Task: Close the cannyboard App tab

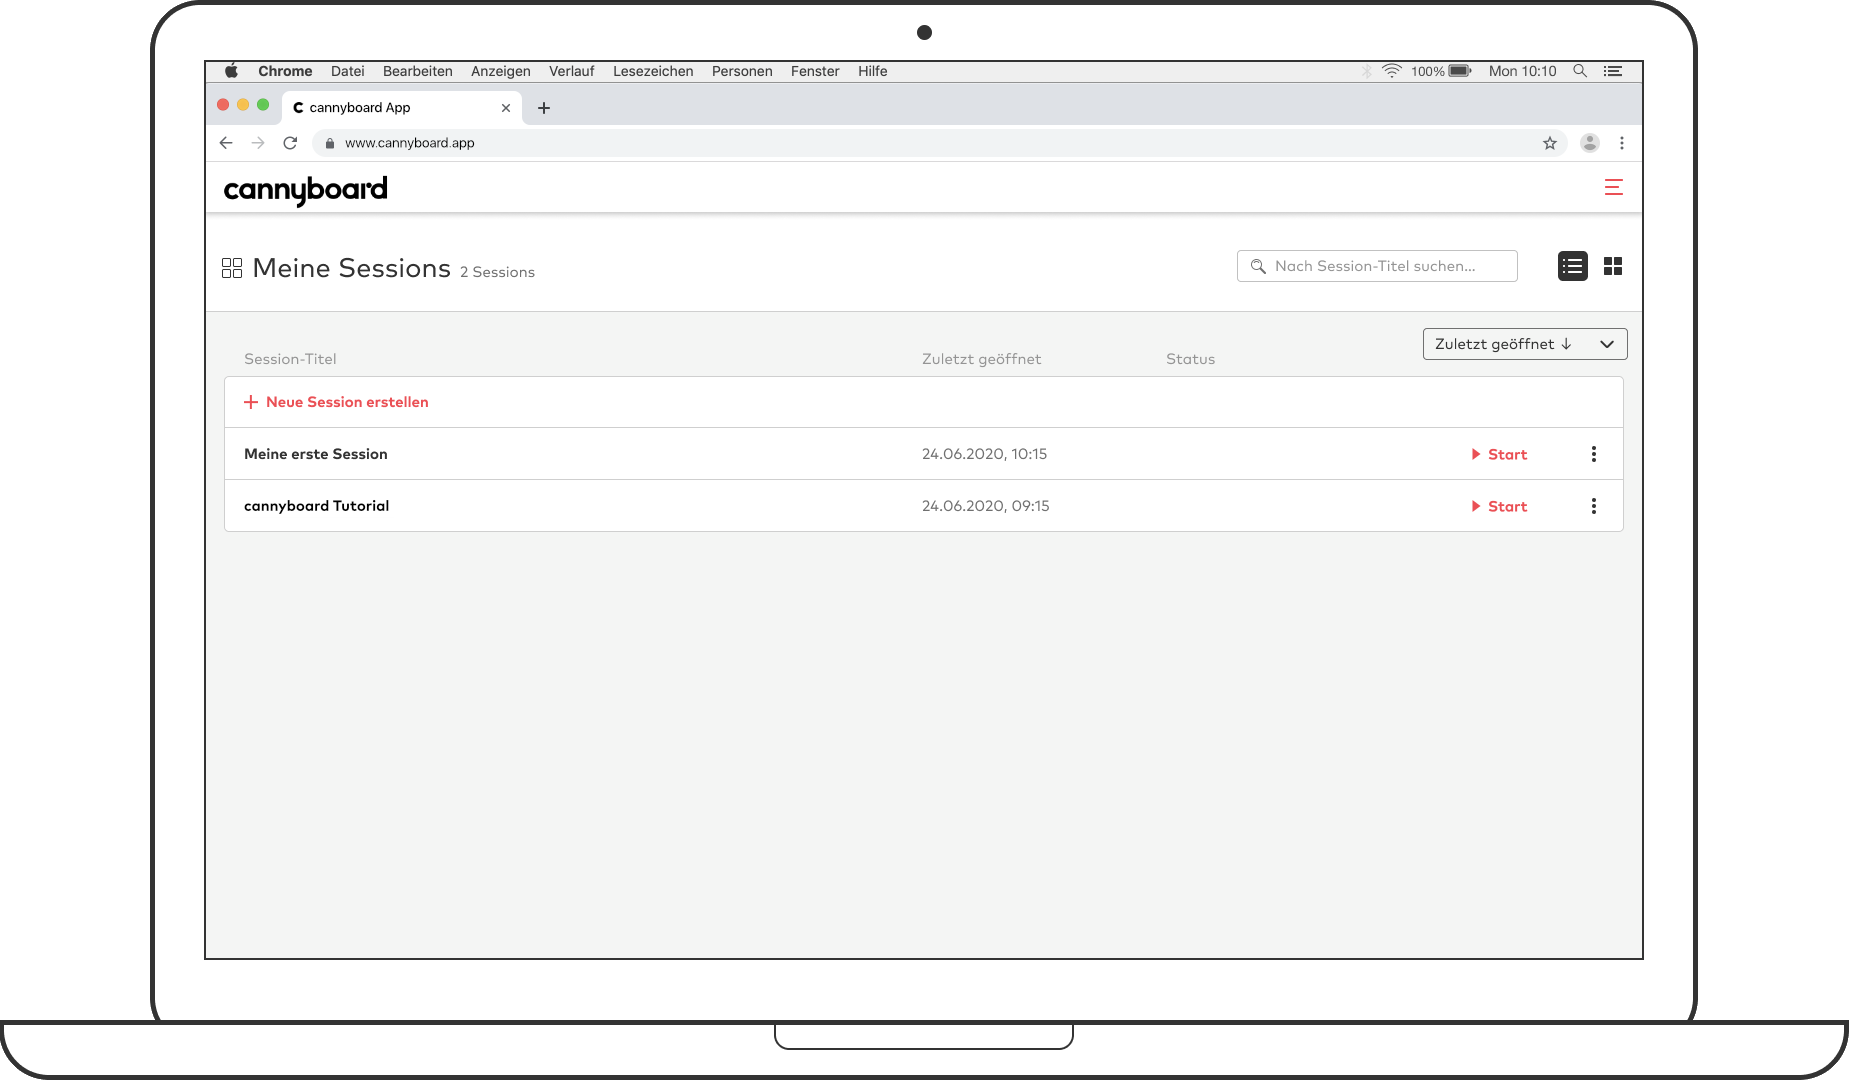Action: click(x=506, y=108)
